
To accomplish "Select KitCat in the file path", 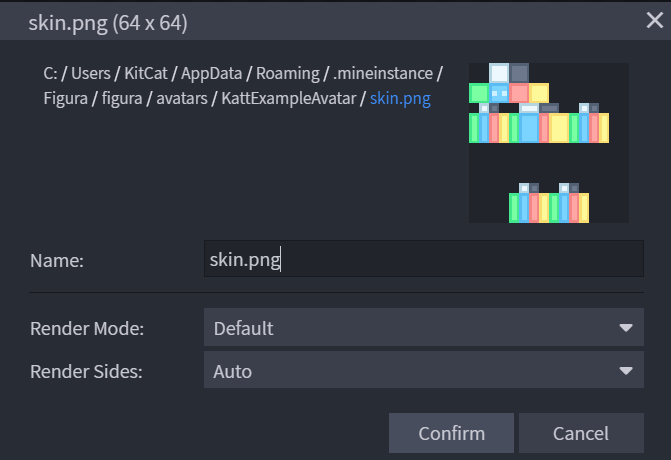I will [148, 74].
